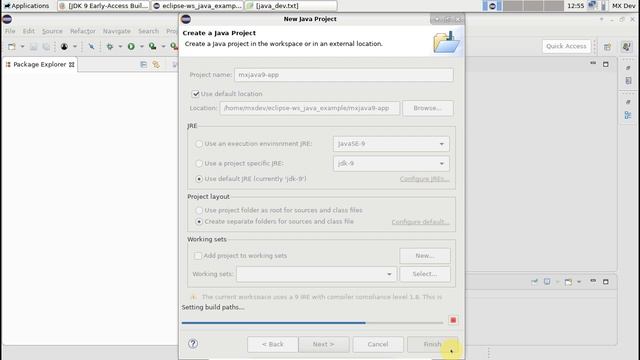Open the Task List side icon
The height and width of the screenshot is (360, 640).
pyautogui.click(x=628, y=81)
